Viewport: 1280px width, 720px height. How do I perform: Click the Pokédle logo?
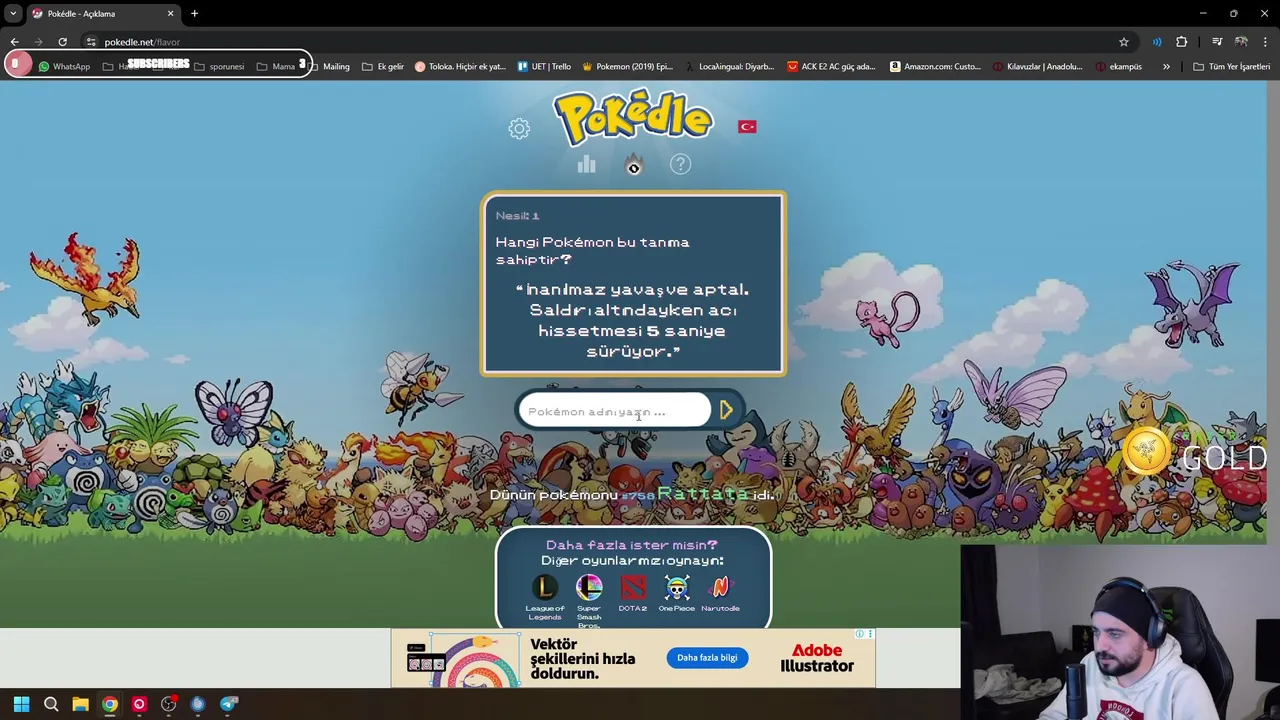pyautogui.click(x=633, y=118)
